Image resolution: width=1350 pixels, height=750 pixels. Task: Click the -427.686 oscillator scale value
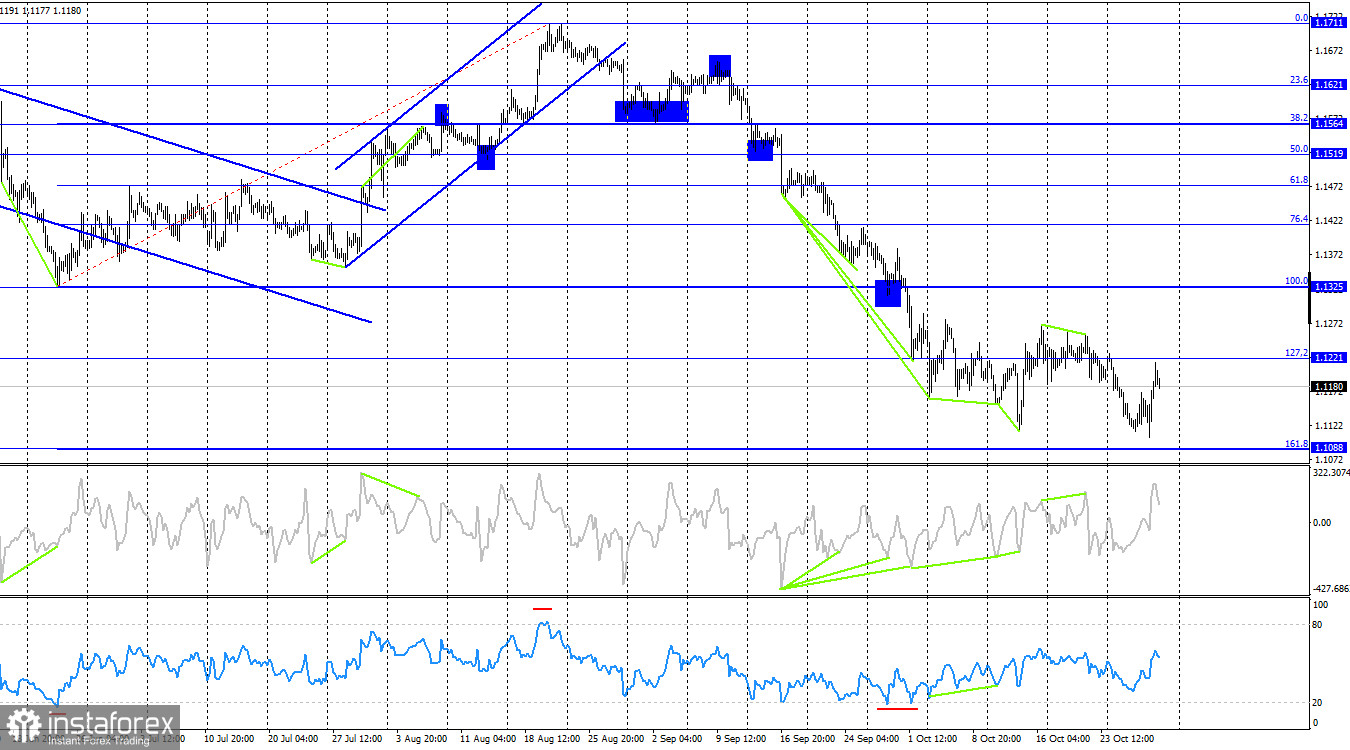coord(1330,589)
